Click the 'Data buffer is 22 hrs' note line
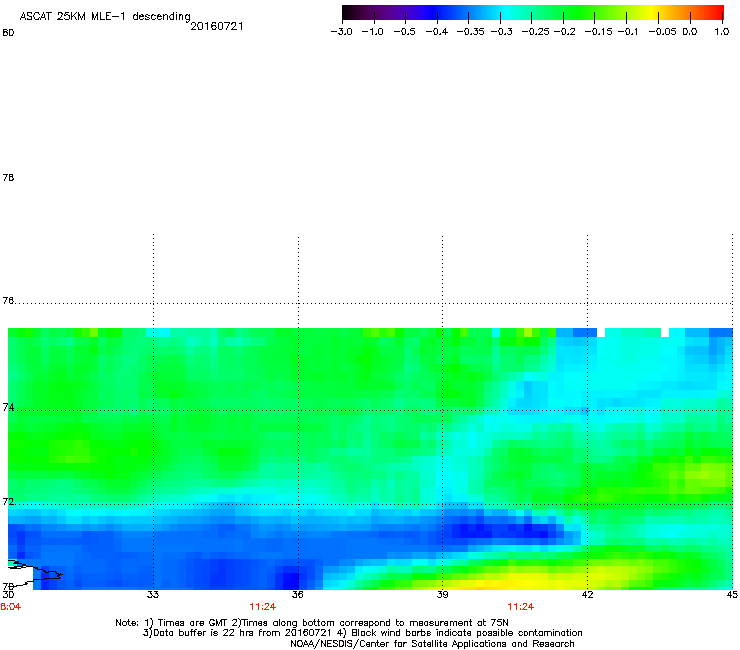Screen dimensions: 740x650 pyautogui.click(x=362, y=633)
